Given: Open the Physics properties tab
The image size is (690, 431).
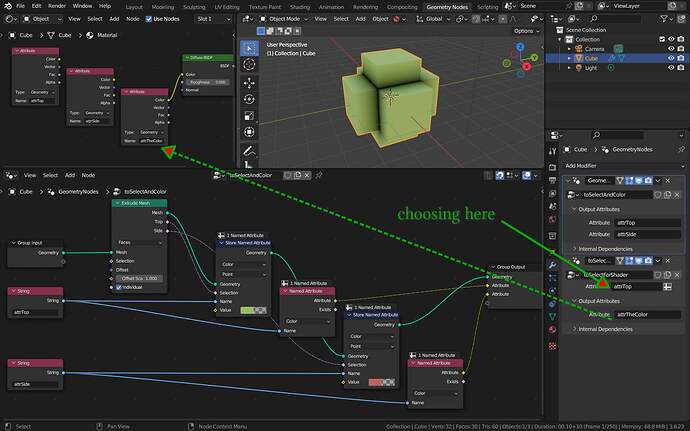Looking at the screenshot, I should (553, 291).
